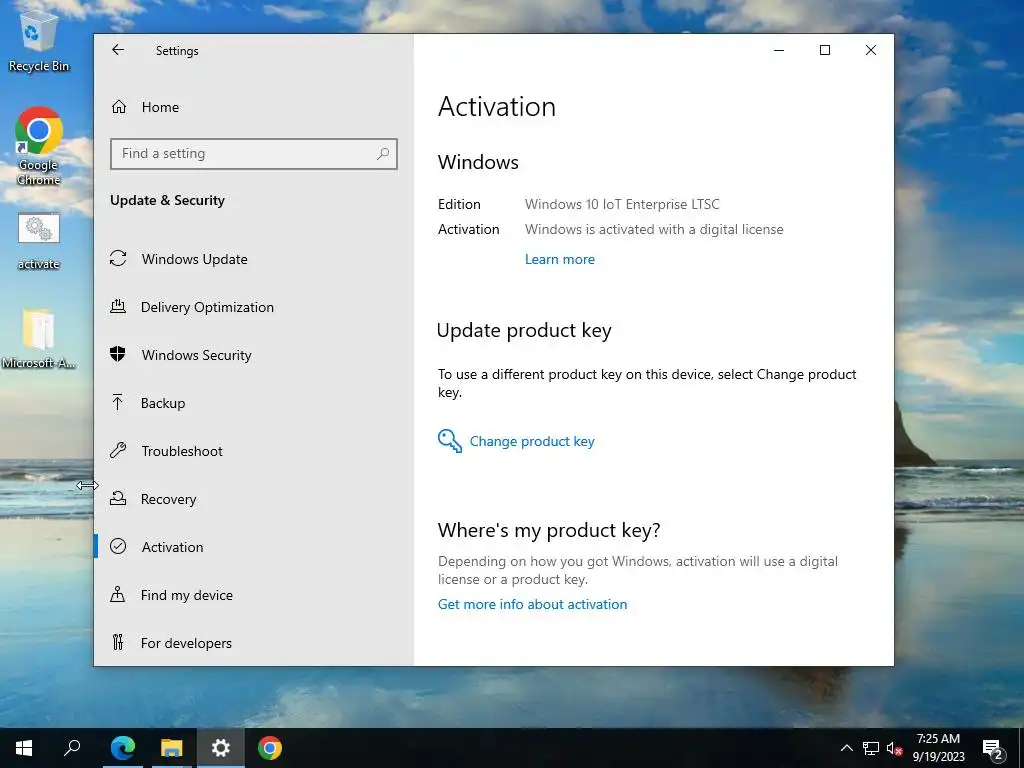This screenshot has width=1024, height=768.
Task: Select the Microsoft-A... folder on the desktop
Action: pos(39,339)
